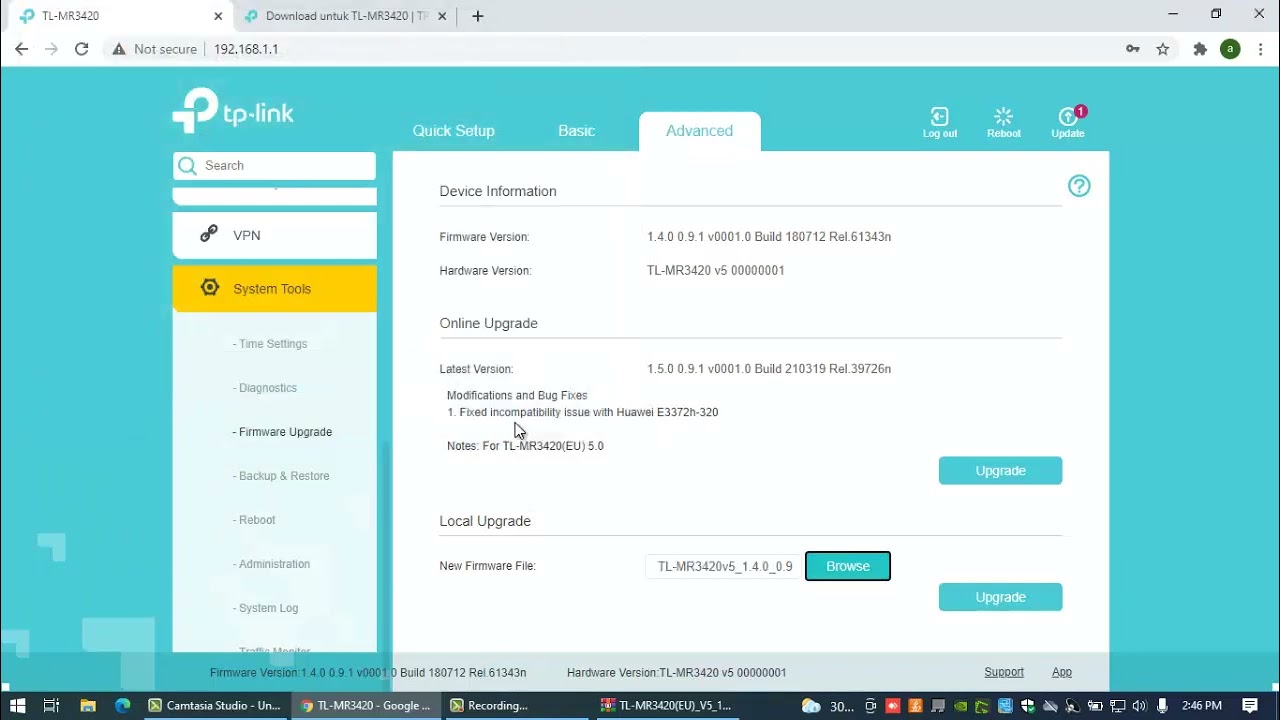Image resolution: width=1280 pixels, height=720 pixels.
Task: Click the New Firmware File path field
Action: [x=724, y=566]
